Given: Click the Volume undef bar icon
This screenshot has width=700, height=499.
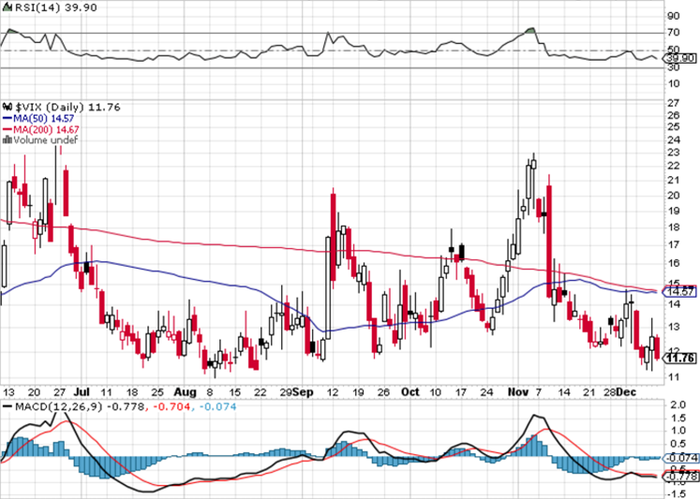Looking at the screenshot, I should coord(8,140).
